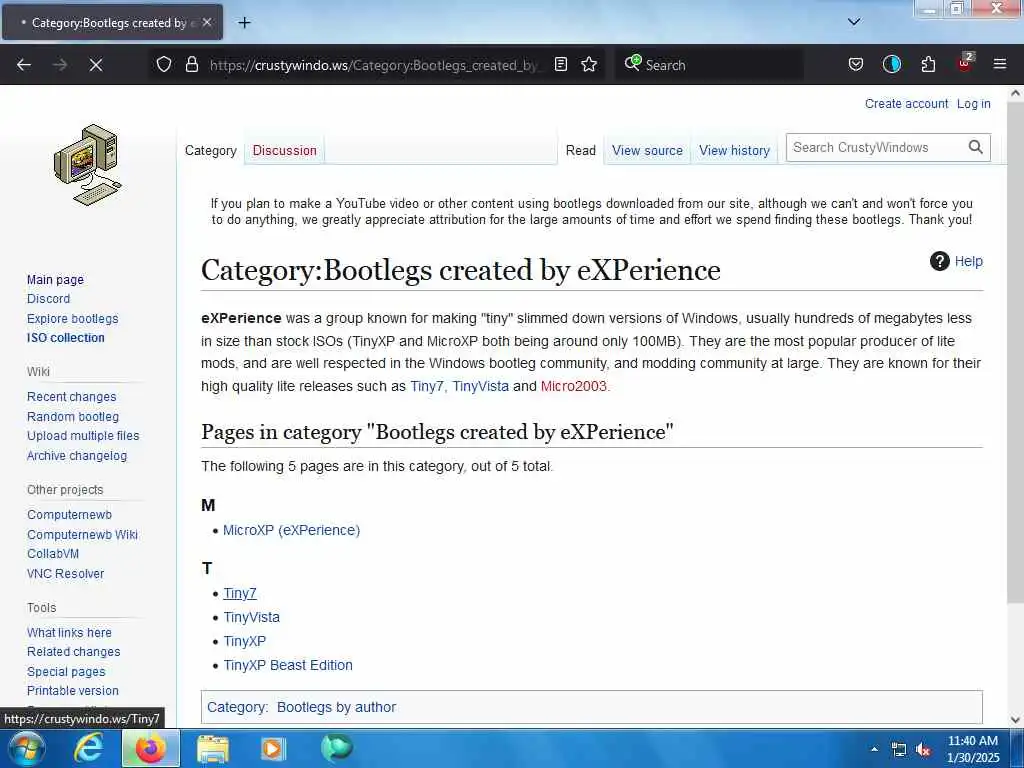Open a new browser tab
Image resolution: width=1024 pixels, height=768 pixels.
pyautogui.click(x=244, y=23)
